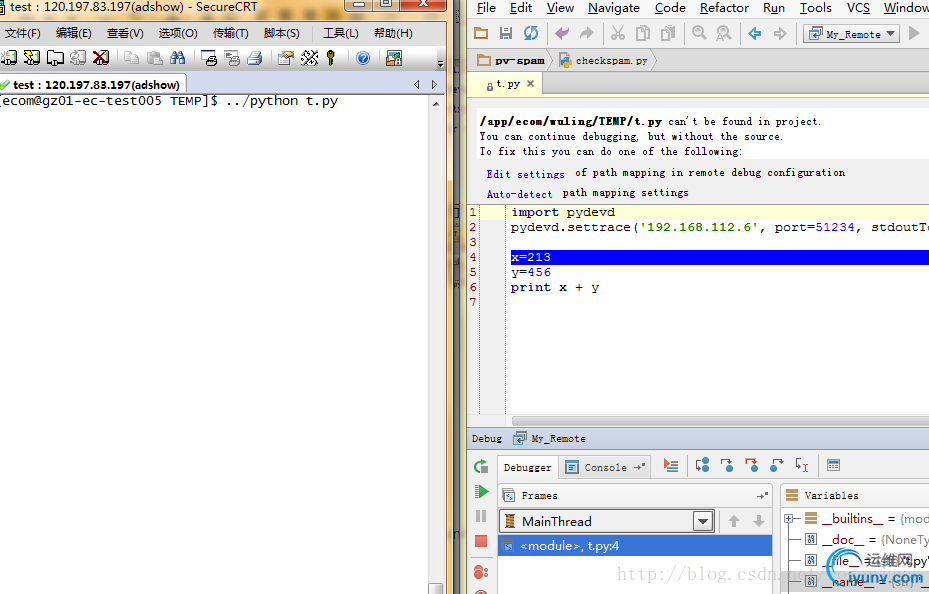Click SecureCRT Keymap Editor icon

pyautogui.click(x=309, y=57)
